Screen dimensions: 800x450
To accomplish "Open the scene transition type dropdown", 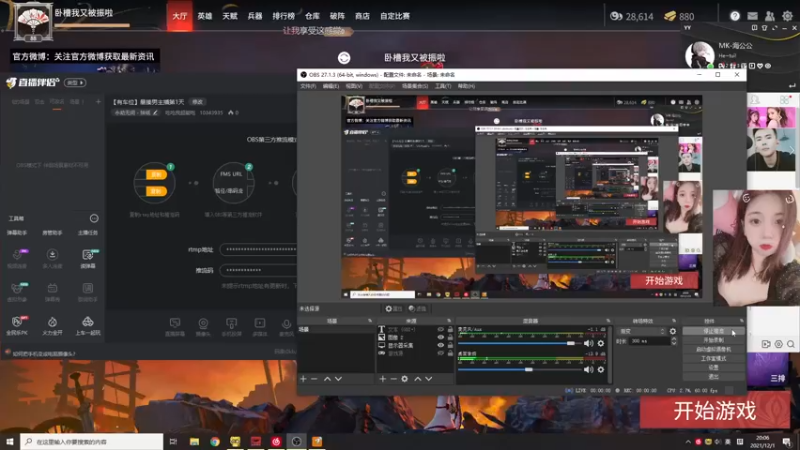I will pyautogui.click(x=641, y=331).
